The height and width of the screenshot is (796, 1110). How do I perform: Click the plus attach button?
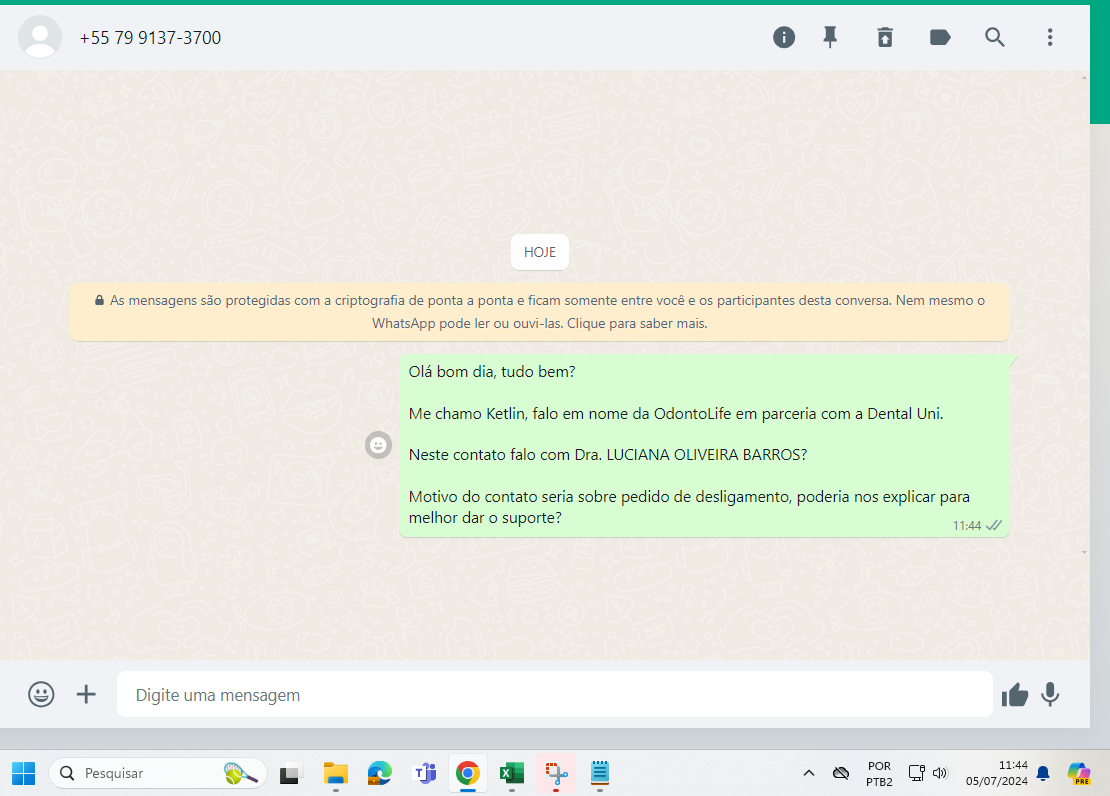(x=86, y=694)
